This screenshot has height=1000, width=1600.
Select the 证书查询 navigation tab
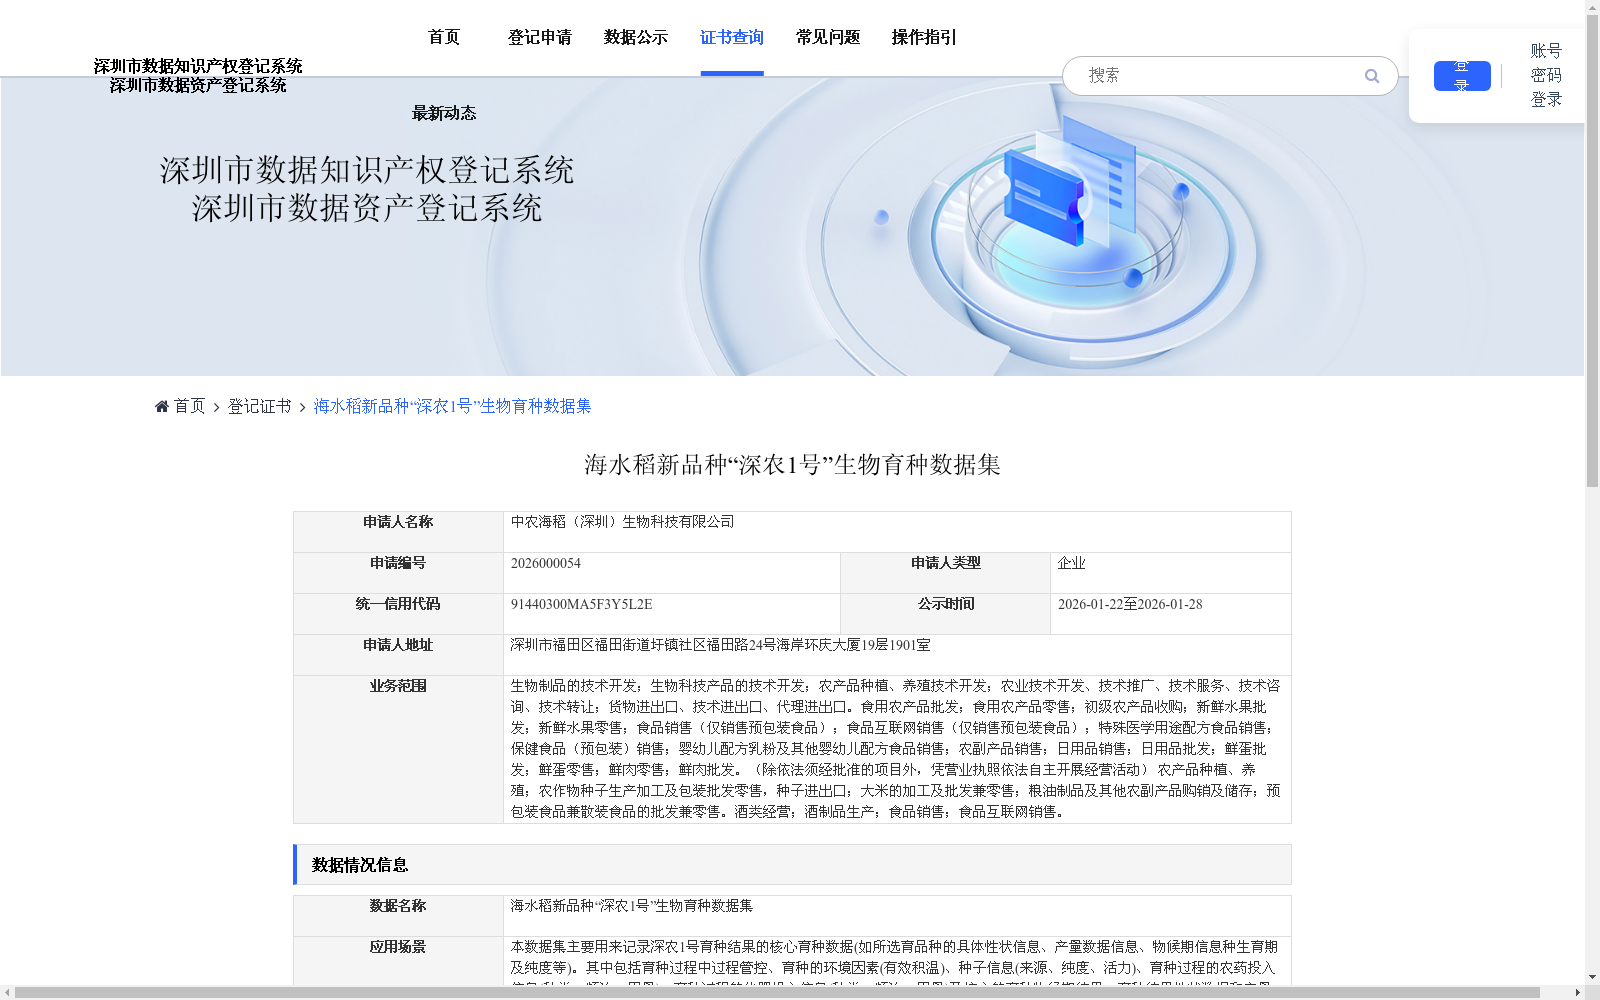[732, 37]
